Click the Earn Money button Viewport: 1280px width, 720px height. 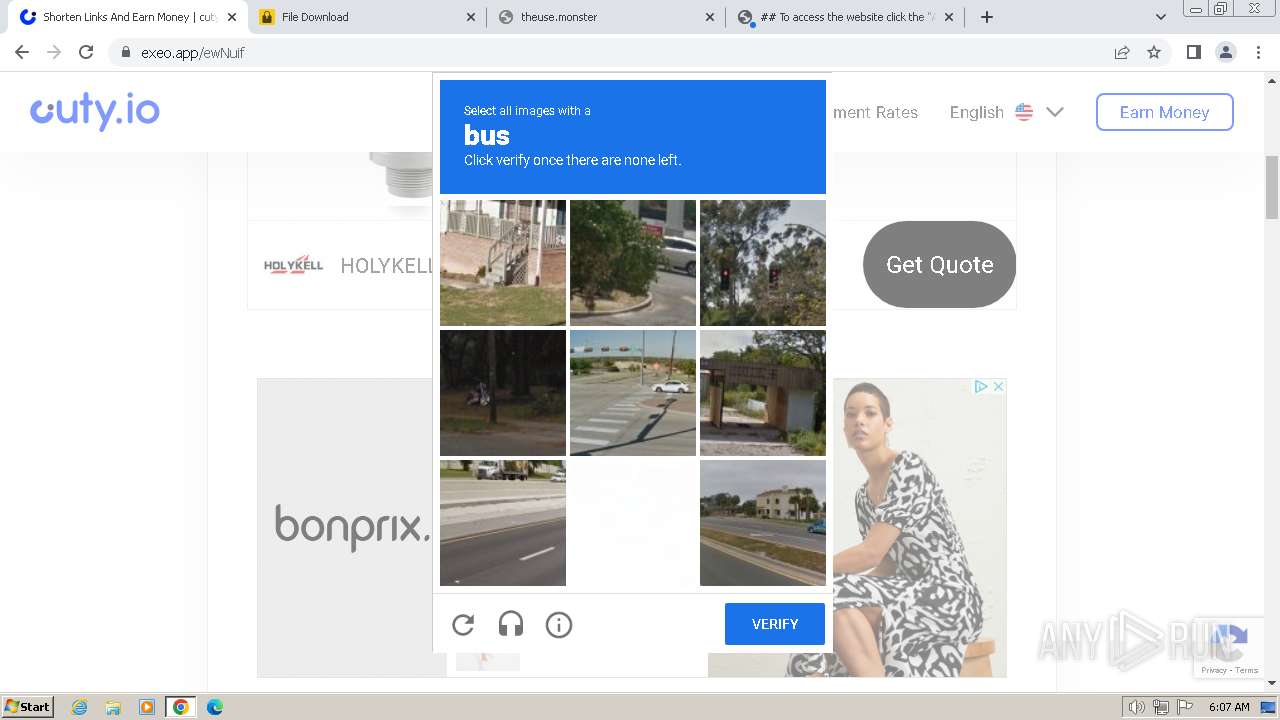click(1164, 112)
